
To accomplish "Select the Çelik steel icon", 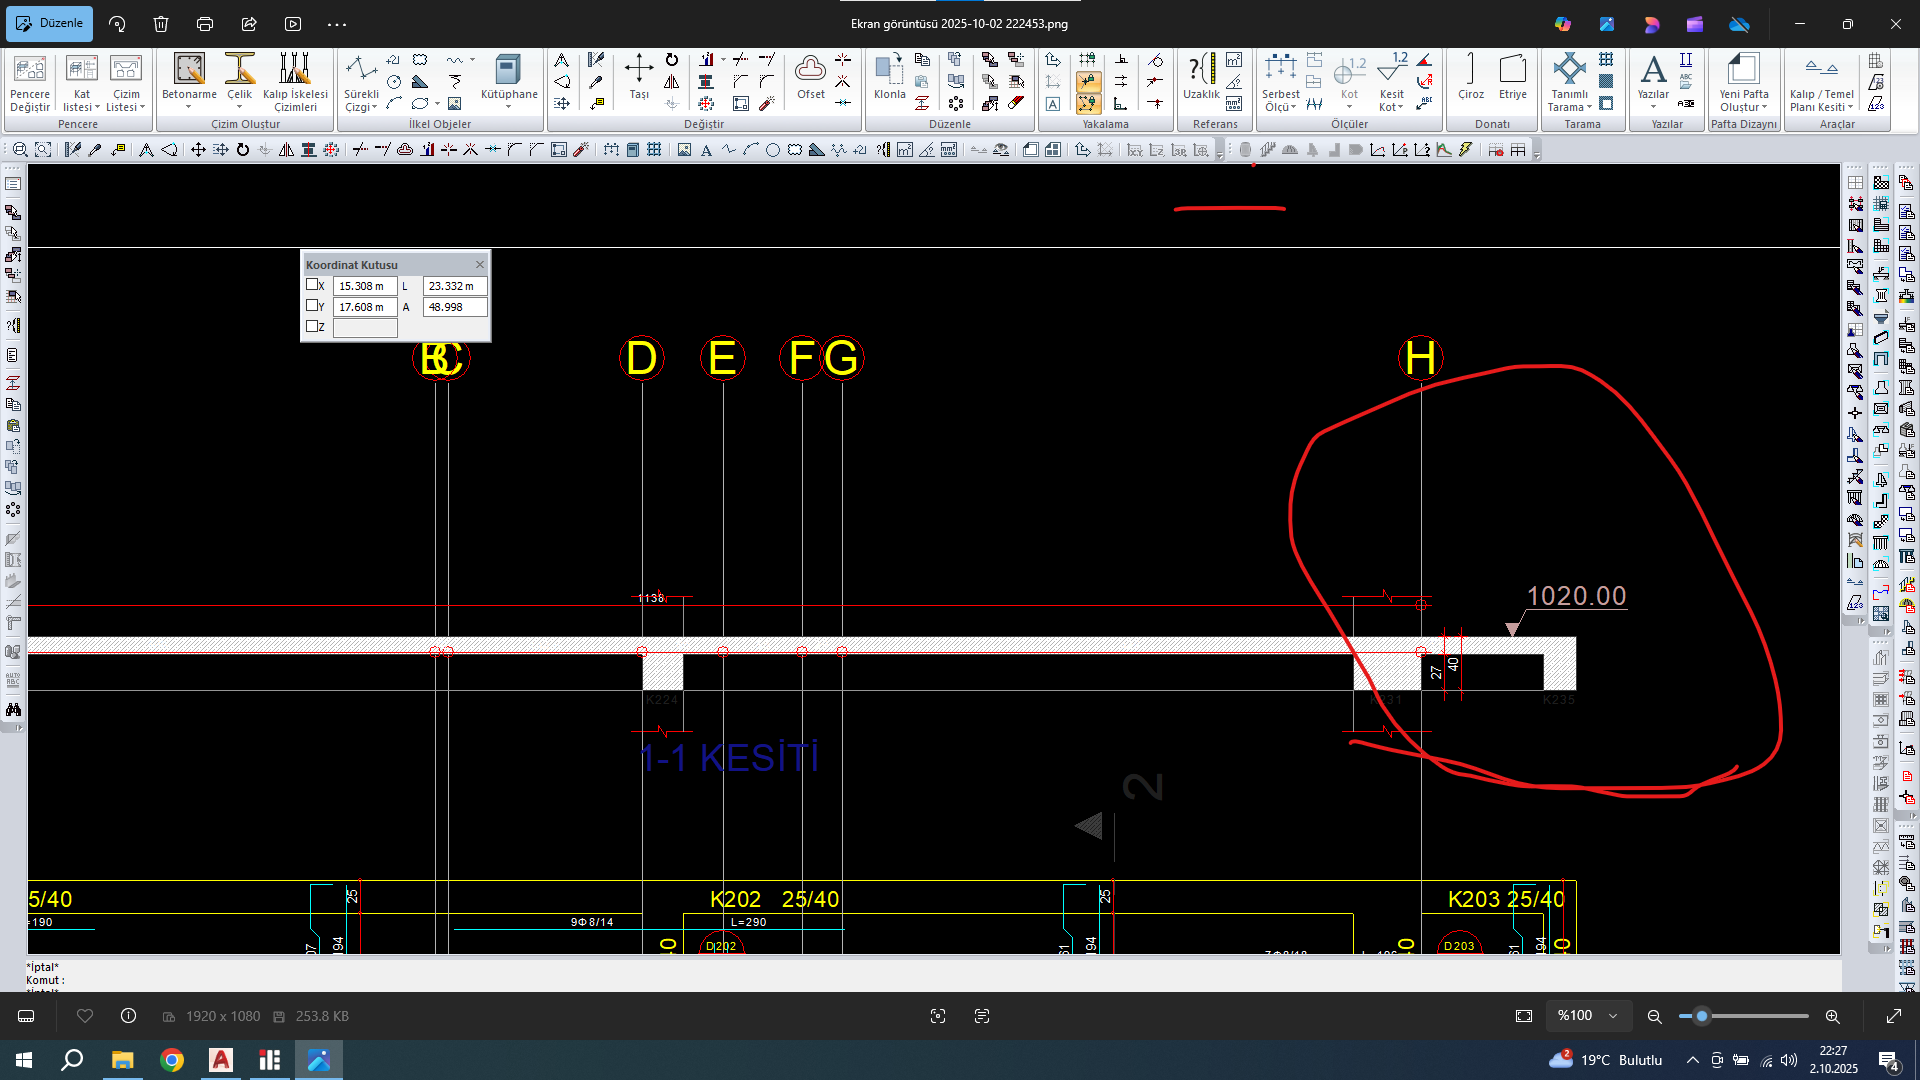I will (239, 70).
